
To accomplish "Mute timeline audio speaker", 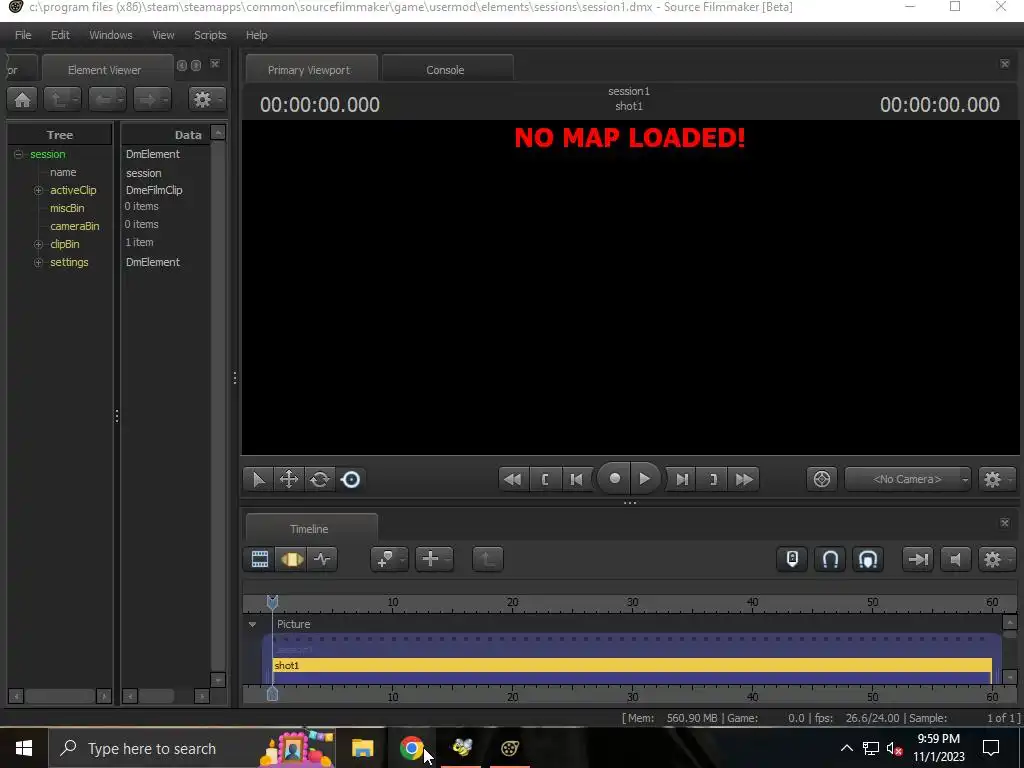I will pos(955,559).
